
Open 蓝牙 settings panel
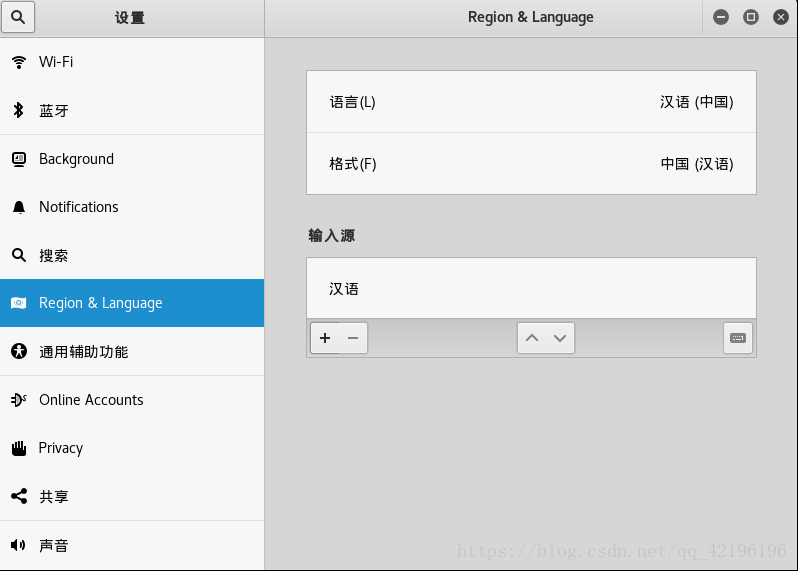point(132,110)
